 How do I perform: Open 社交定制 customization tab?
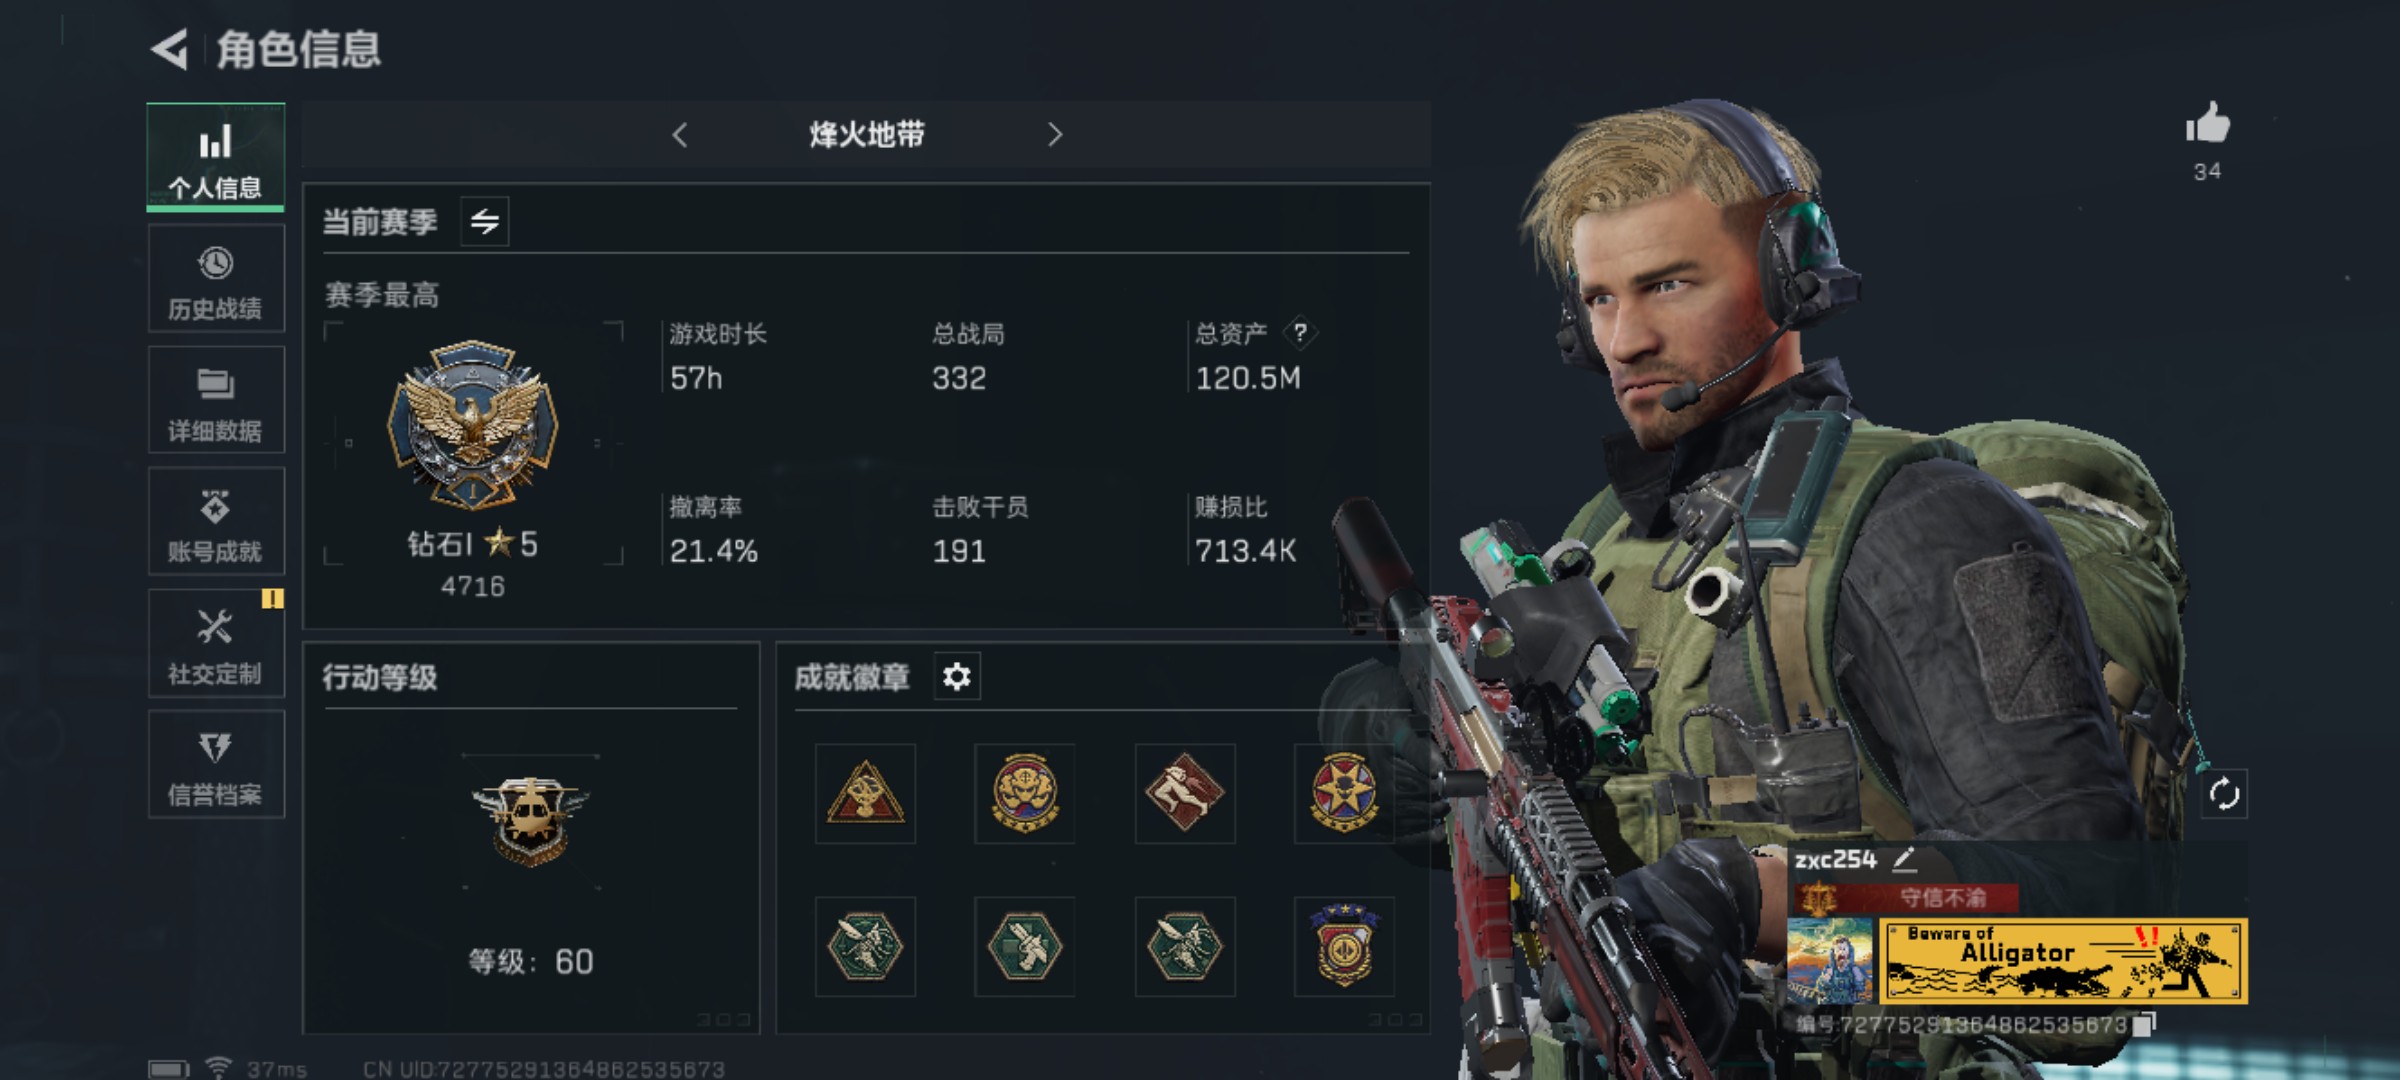click(x=216, y=643)
